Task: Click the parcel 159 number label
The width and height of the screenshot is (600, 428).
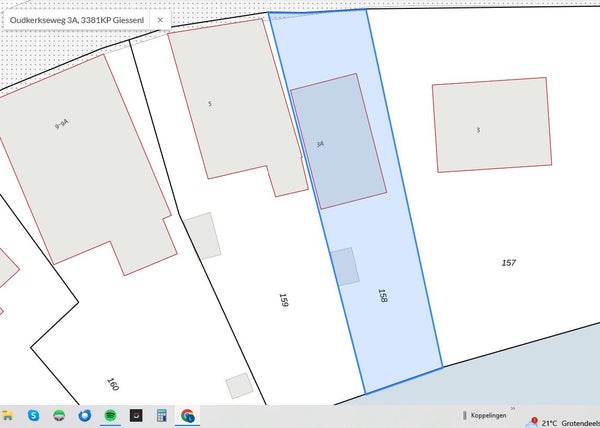Action: tap(283, 298)
